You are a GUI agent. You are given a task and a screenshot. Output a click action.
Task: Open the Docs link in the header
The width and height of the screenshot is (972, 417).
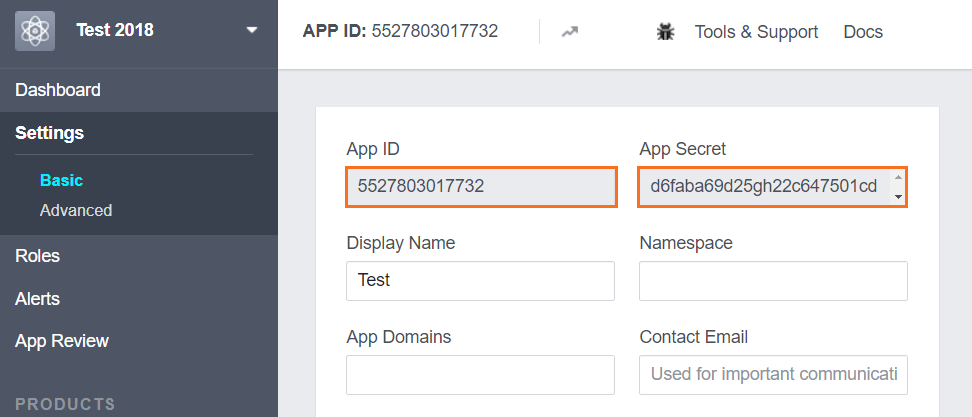tap(863, 32)
